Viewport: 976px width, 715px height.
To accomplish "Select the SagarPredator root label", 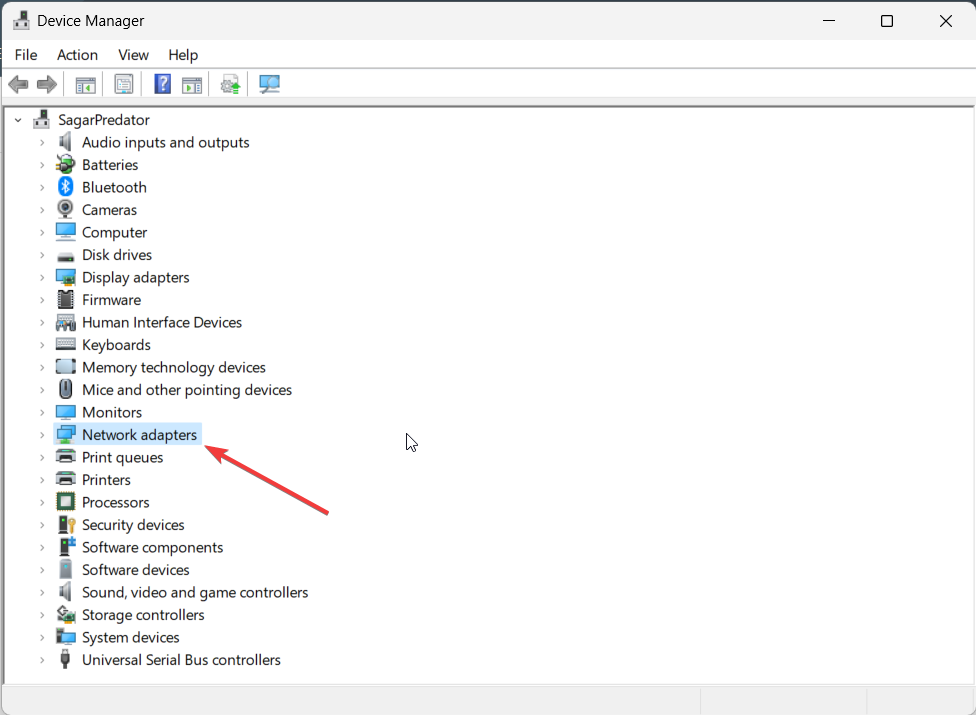I will click(x=104, y=119).
